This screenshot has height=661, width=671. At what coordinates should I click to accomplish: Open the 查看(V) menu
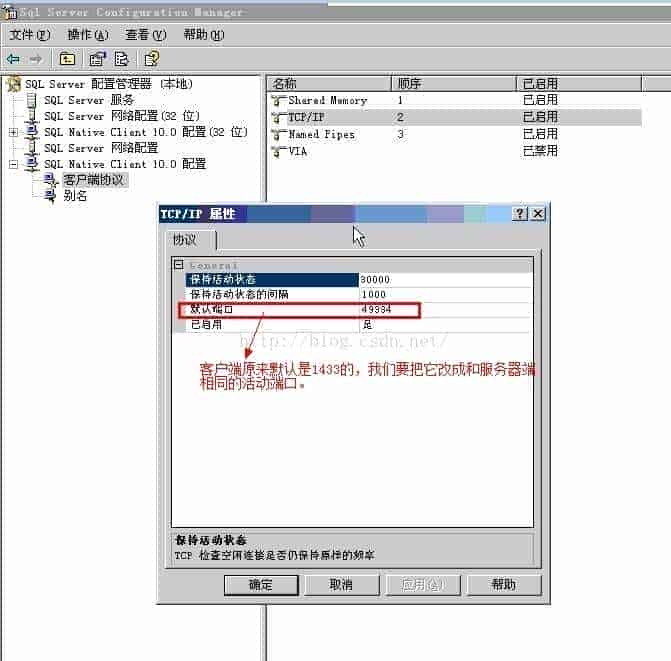(x=145, y=35)
